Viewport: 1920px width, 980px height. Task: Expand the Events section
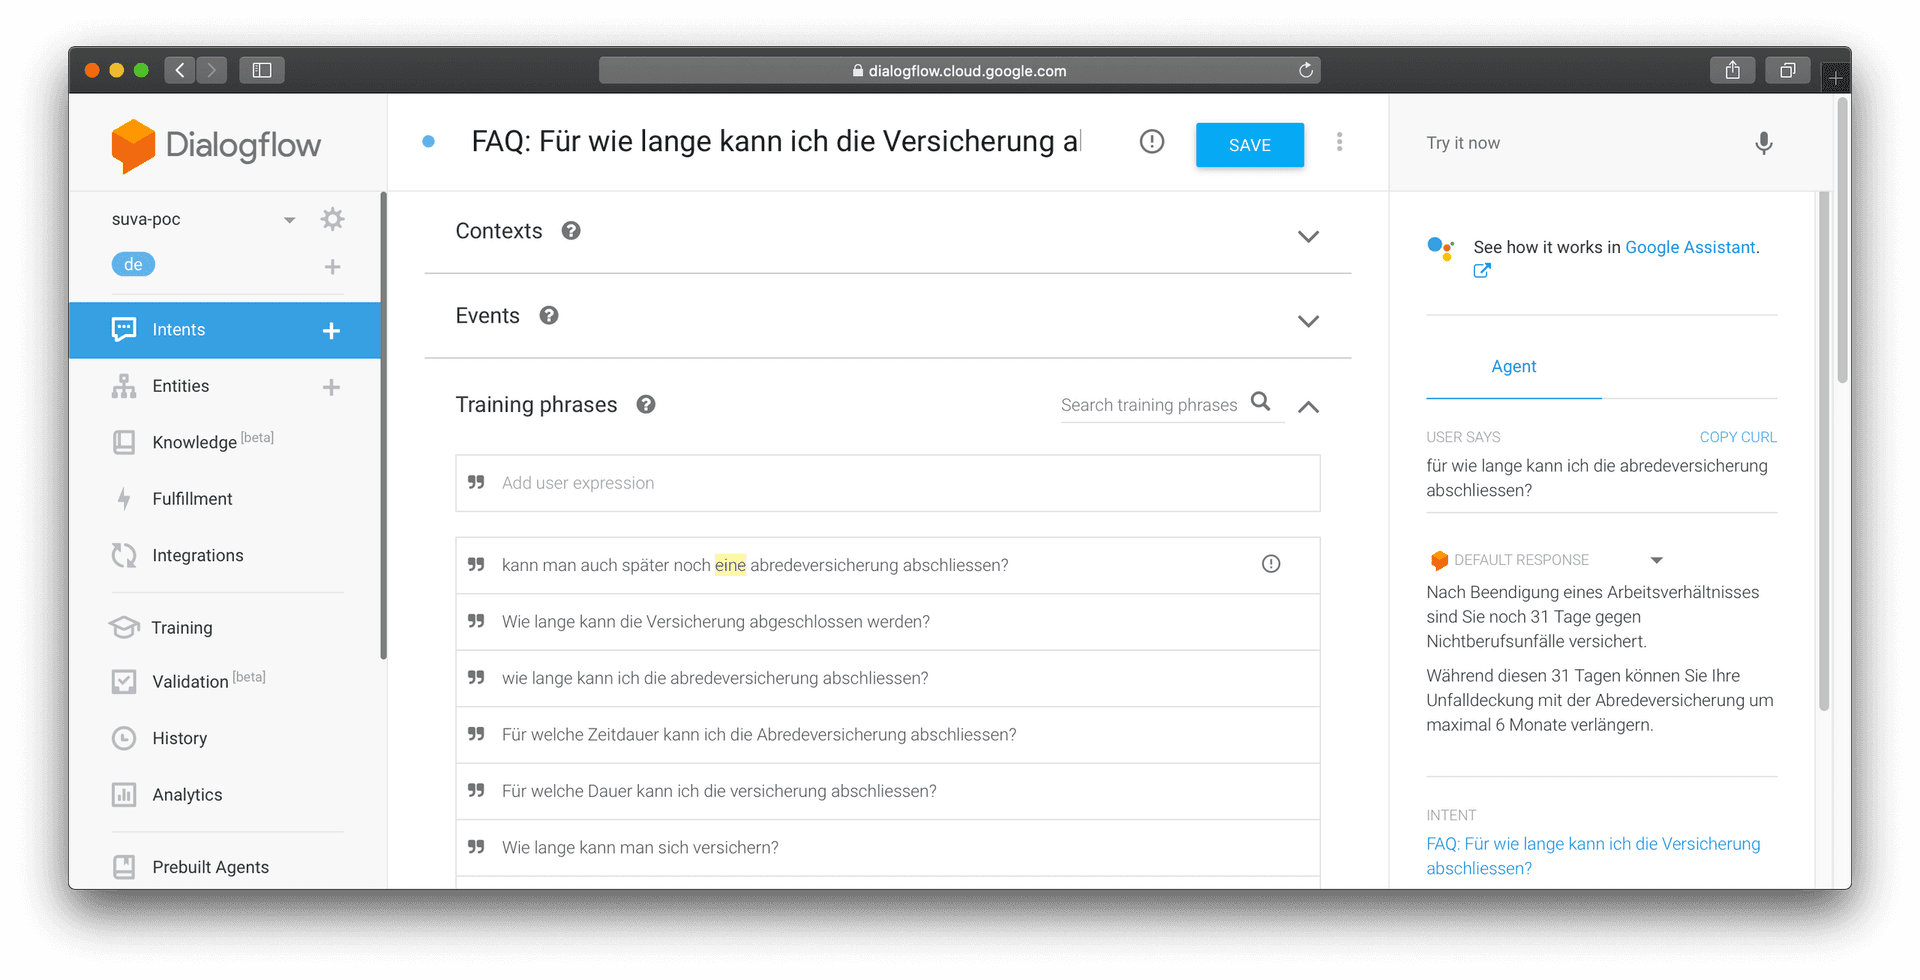1308,321
